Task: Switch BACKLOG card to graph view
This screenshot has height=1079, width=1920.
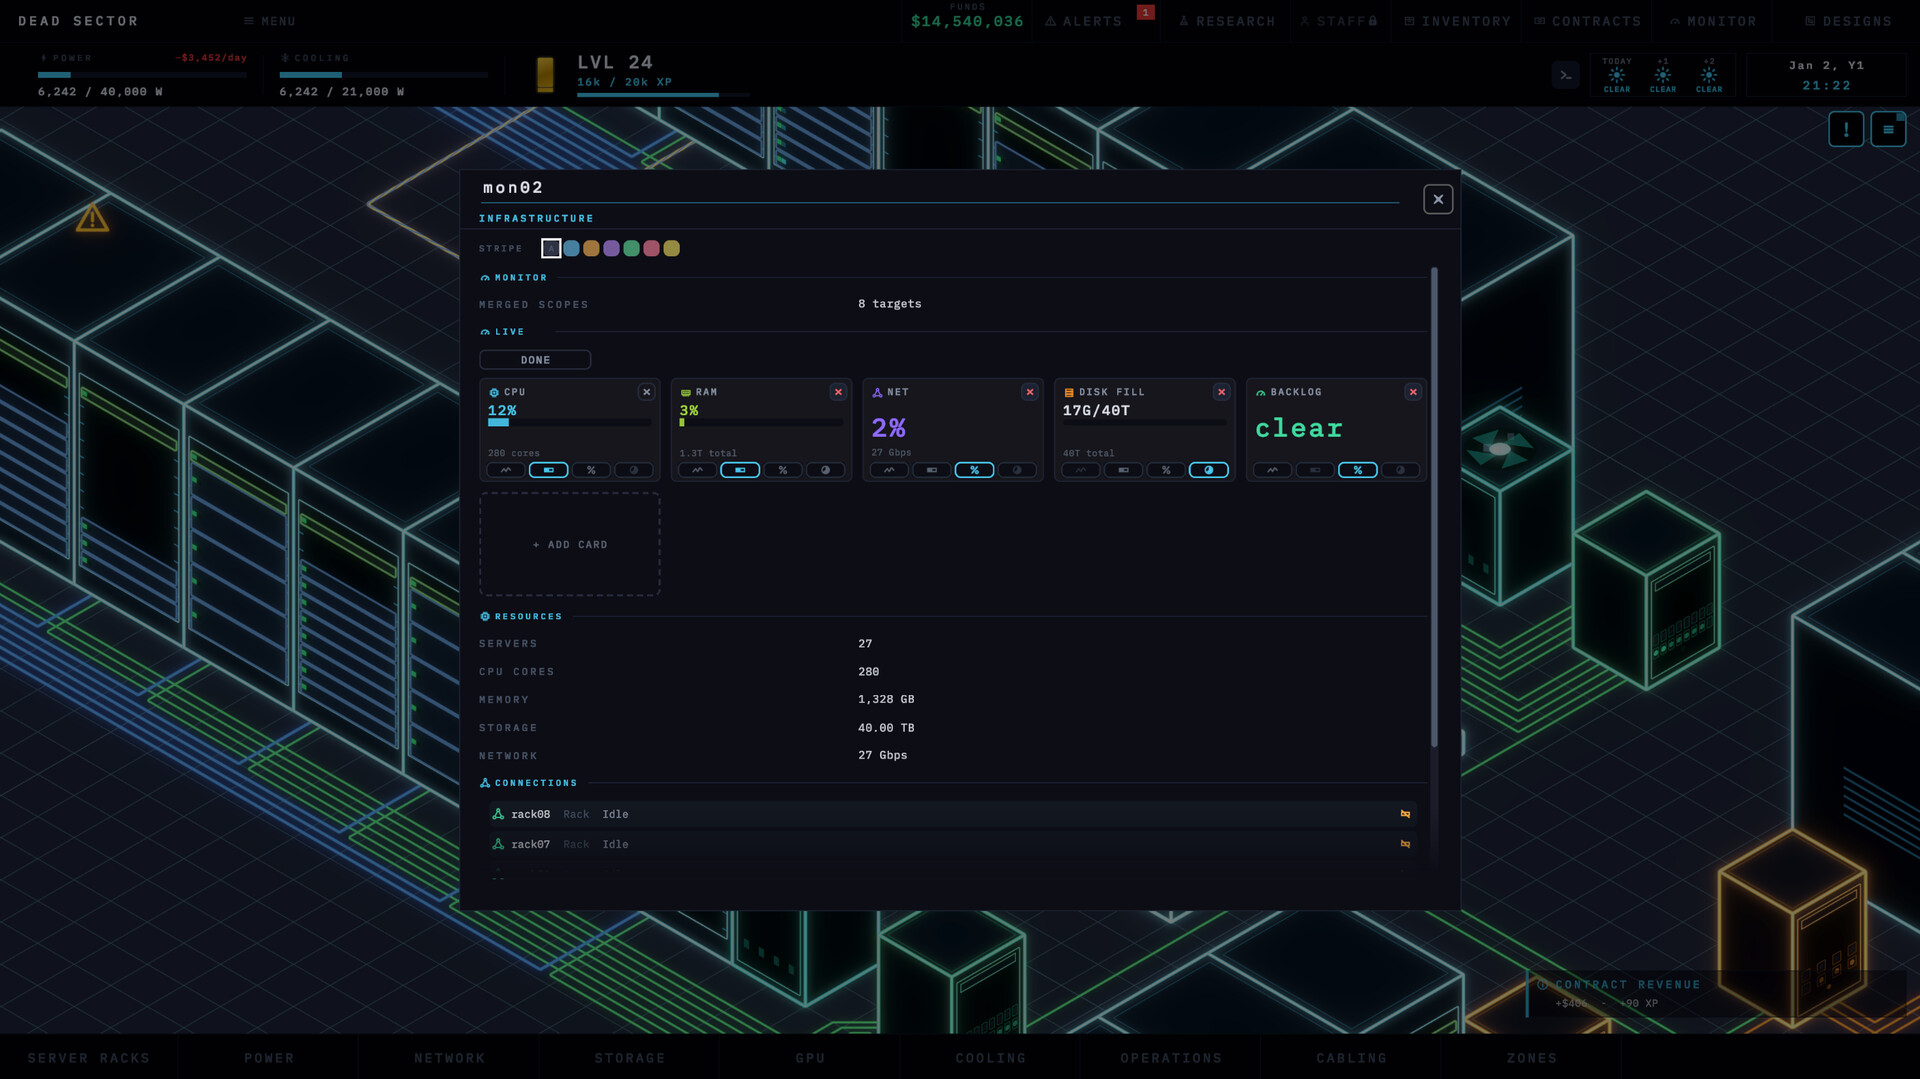Action: (x=1273, y=470)
